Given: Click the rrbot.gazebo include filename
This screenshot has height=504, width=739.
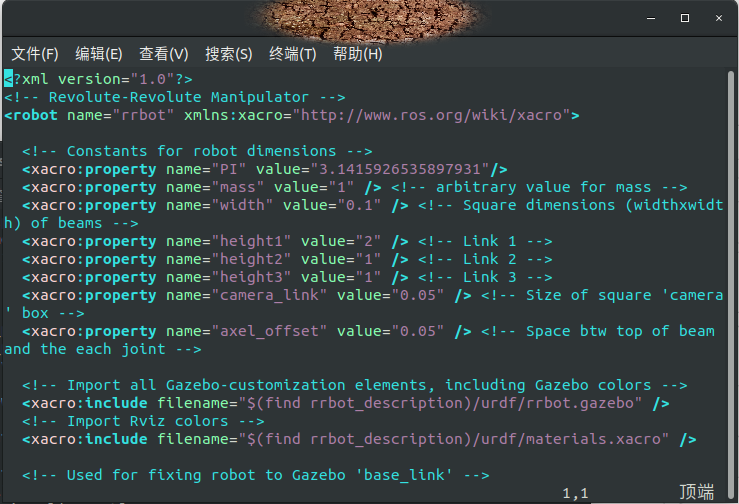Looking at the screenshot, I should (440, 403).
